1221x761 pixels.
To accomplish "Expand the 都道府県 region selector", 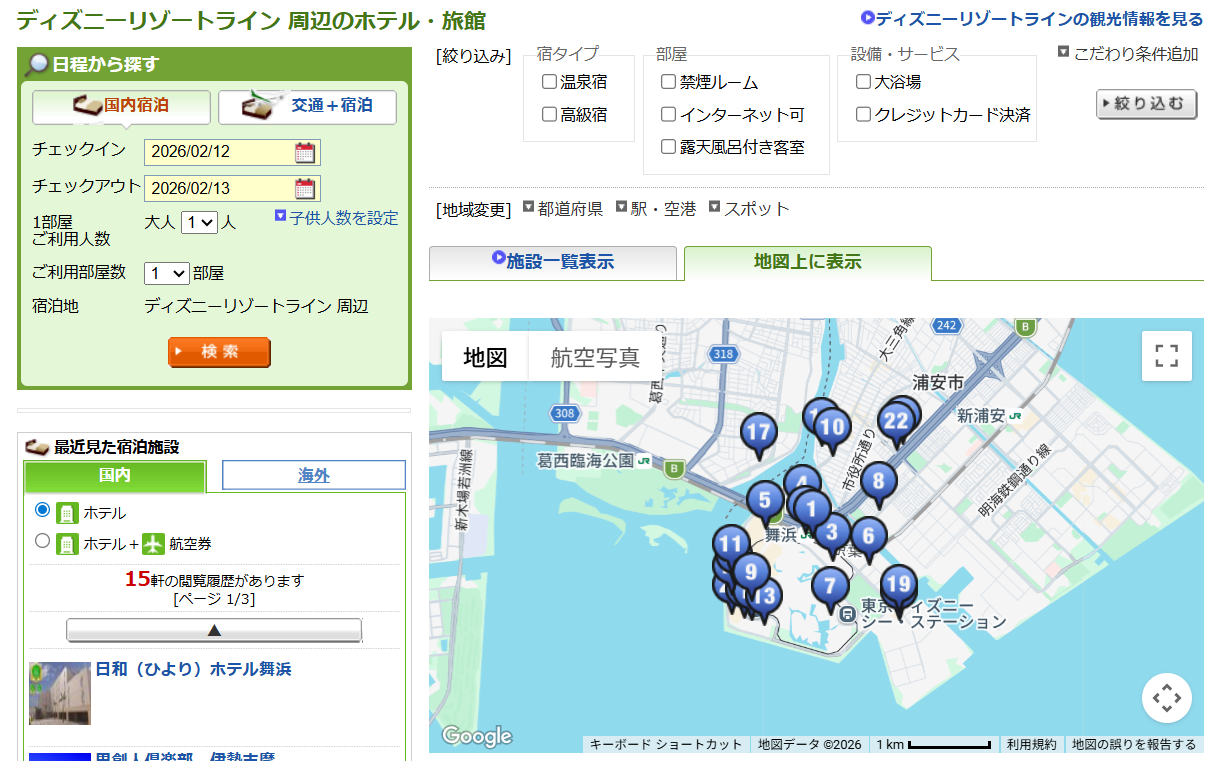I will point(563,209).
